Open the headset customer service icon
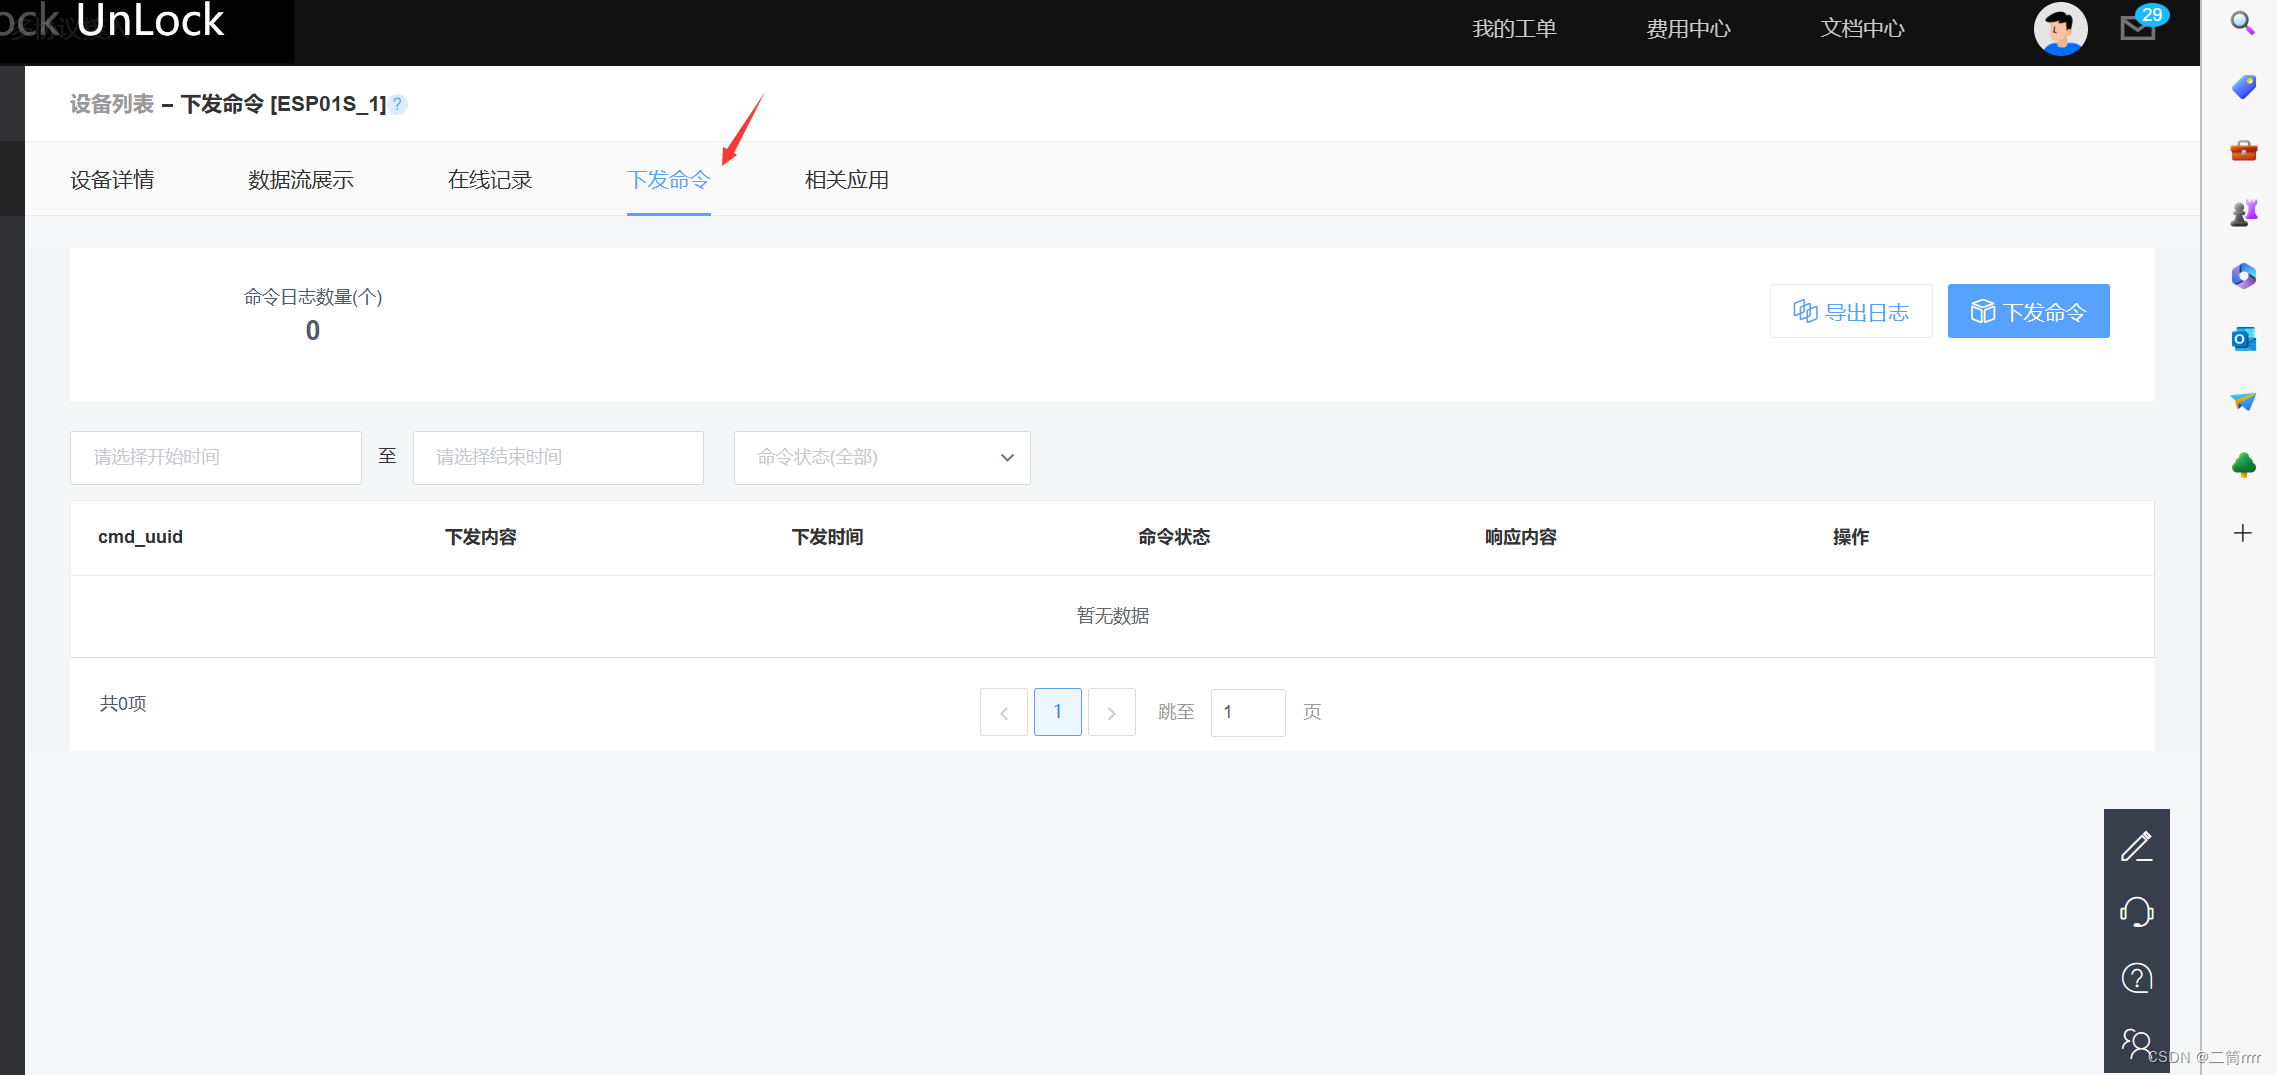The image size is (2277, 1075). [2137, 912]
